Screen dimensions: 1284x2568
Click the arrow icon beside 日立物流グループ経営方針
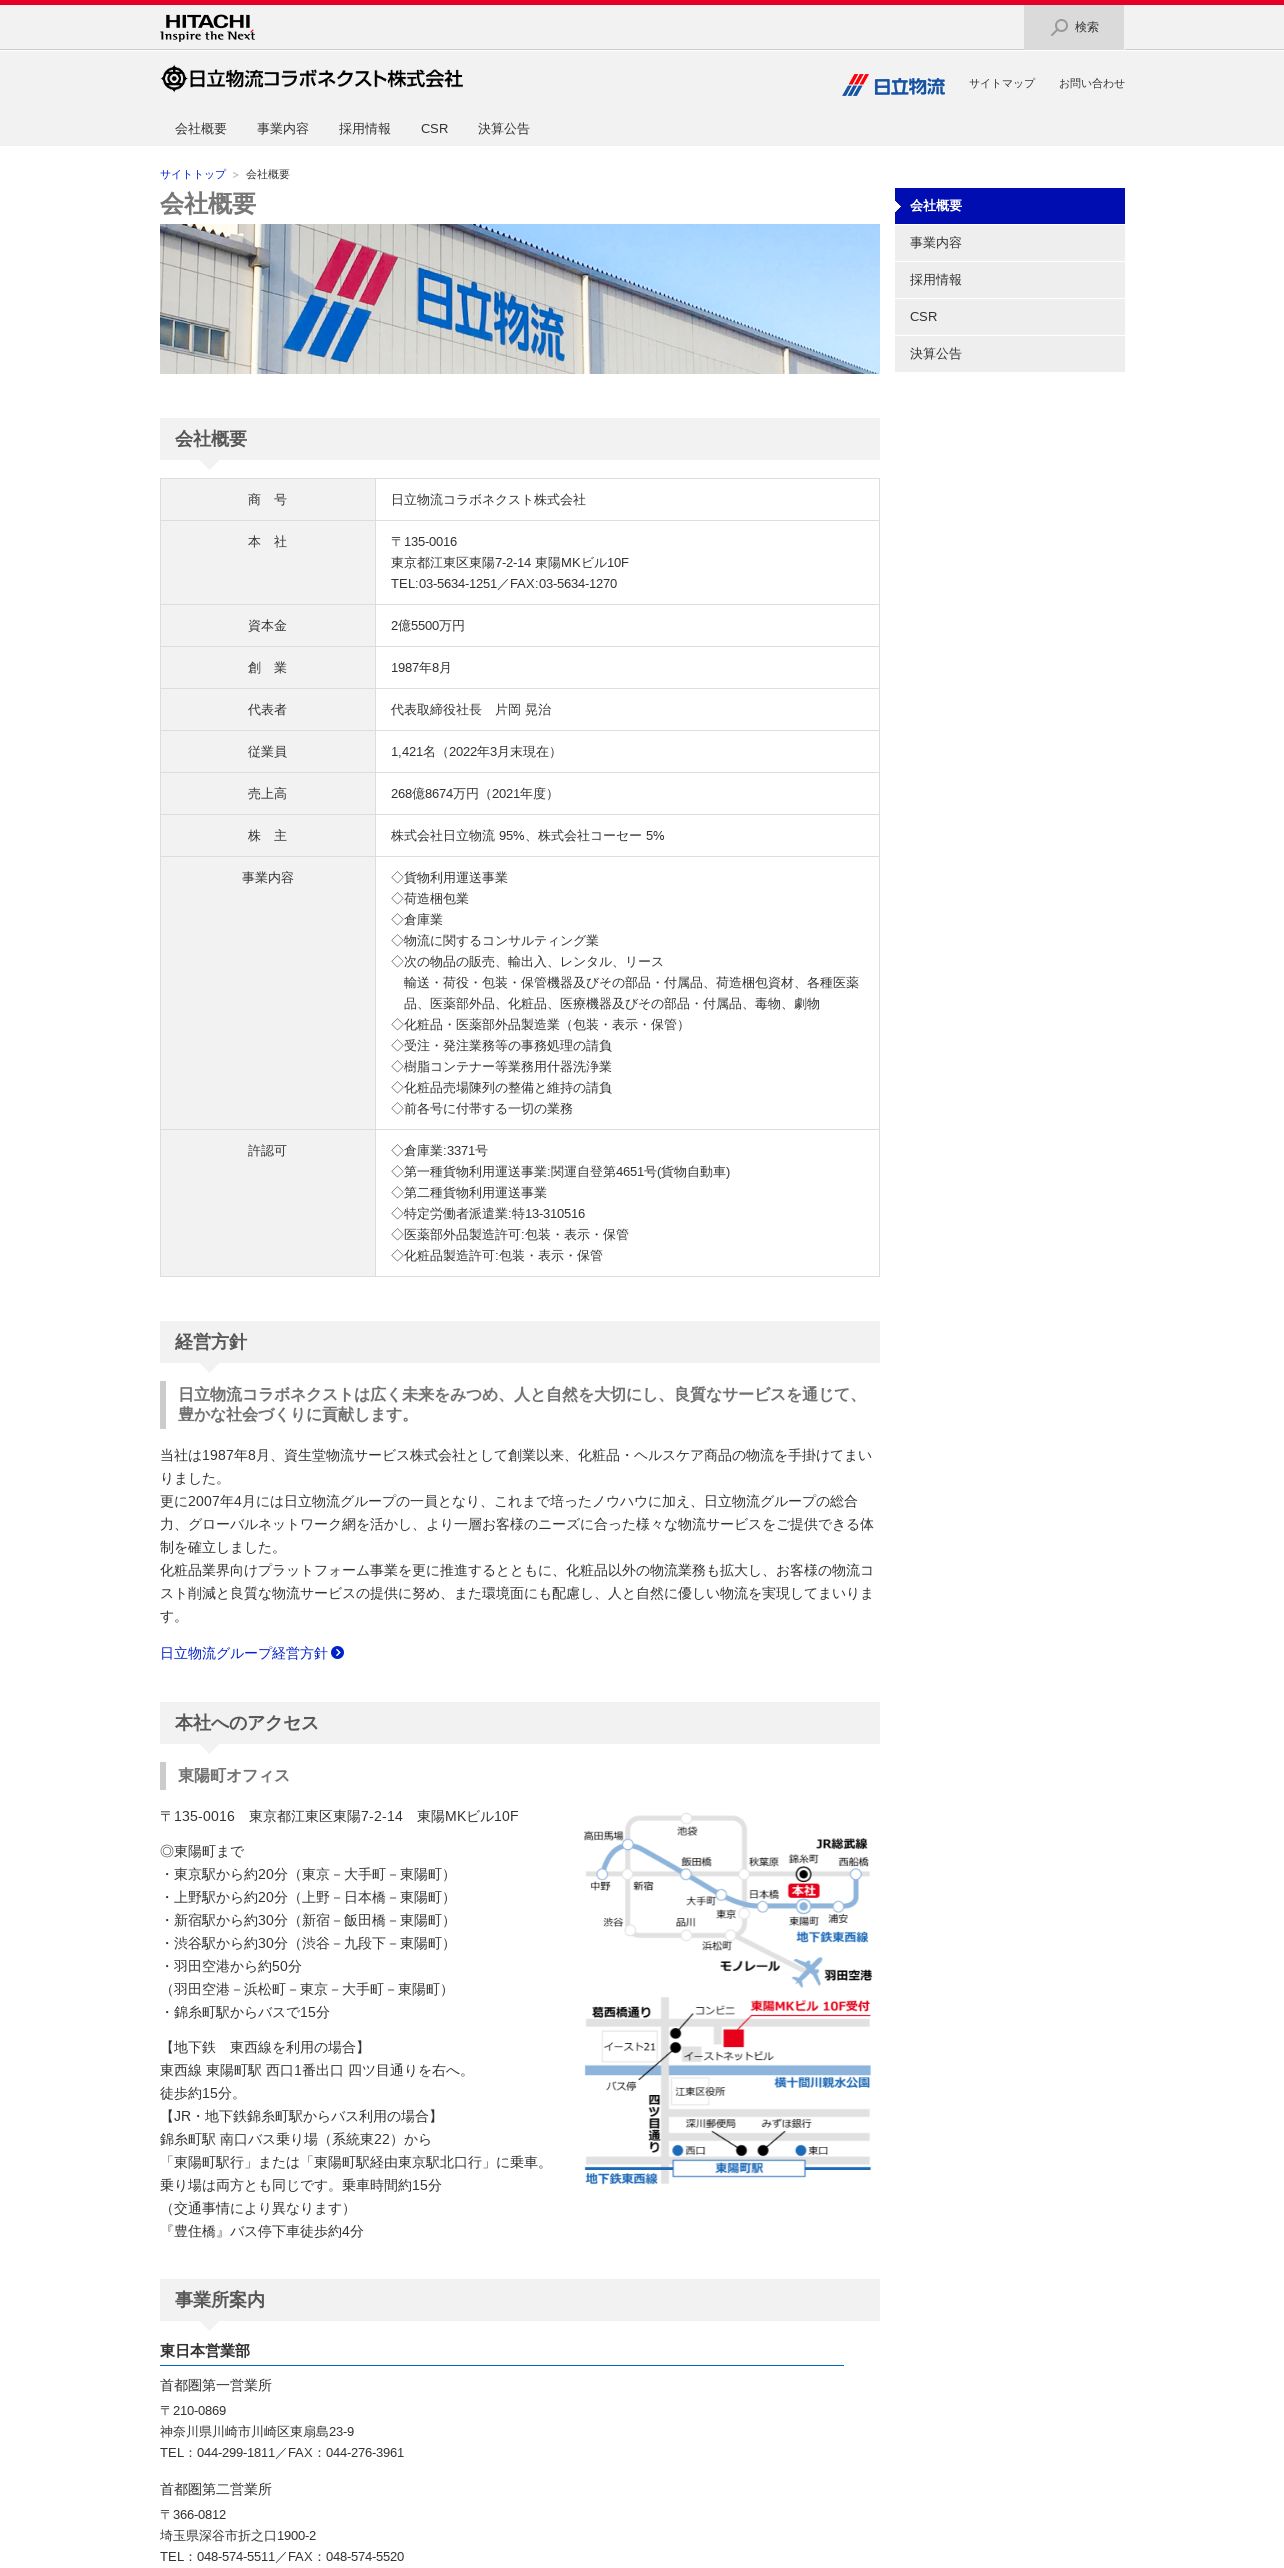tap(338, 1653)
